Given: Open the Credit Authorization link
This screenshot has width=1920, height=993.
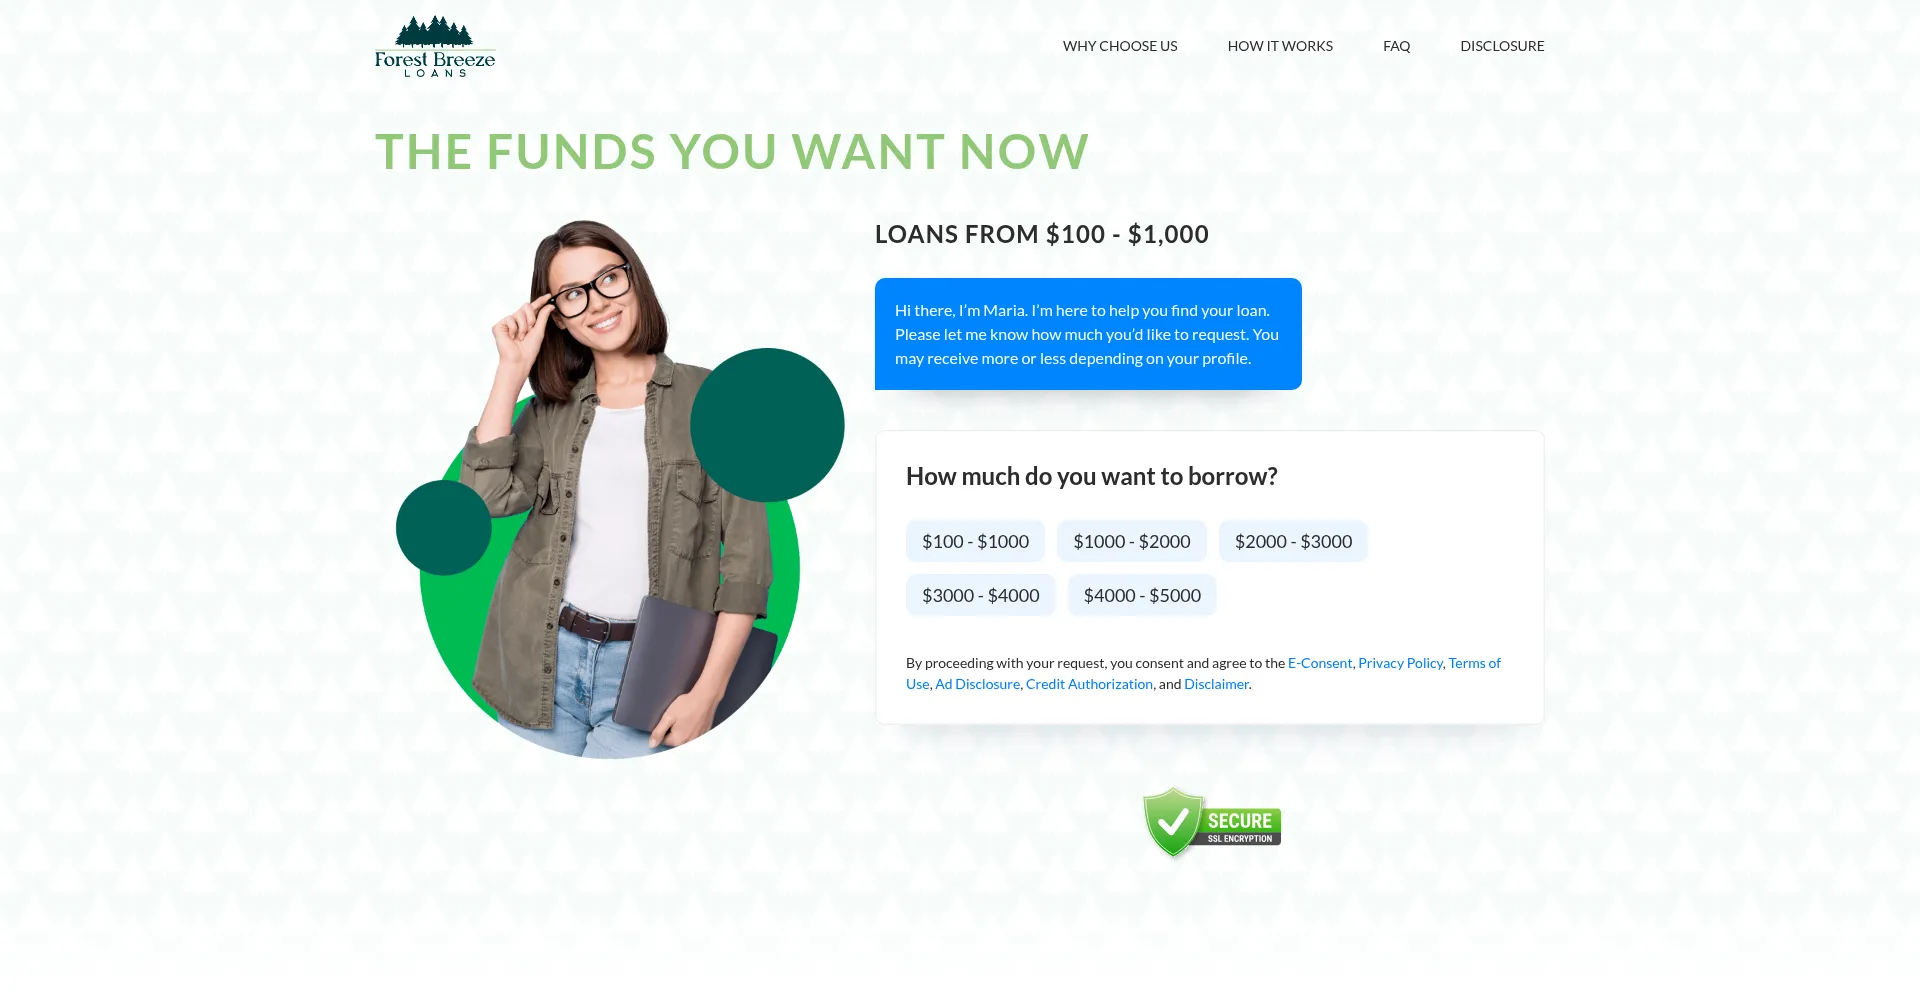Looking at the screenshot, I should point(1089,684).
